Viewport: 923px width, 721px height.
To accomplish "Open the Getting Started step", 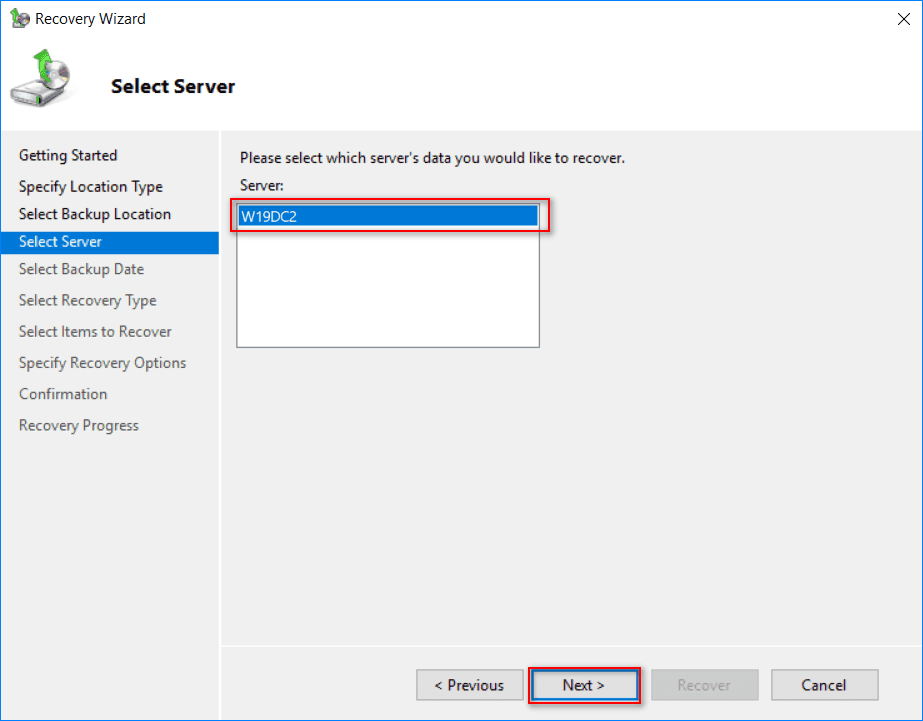I will tap(68, 155).
